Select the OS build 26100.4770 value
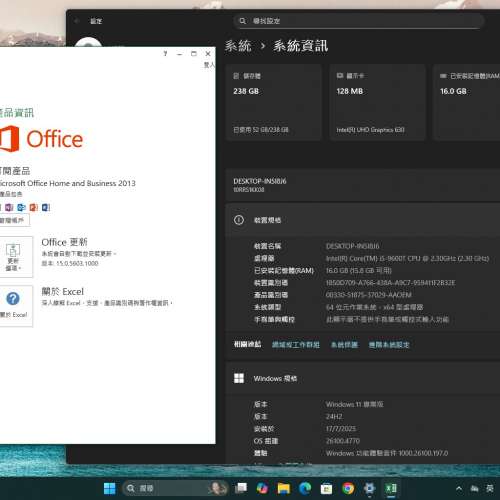Image resolution: width=500 pixels, height=500 pixels. [x=343, y=441]
